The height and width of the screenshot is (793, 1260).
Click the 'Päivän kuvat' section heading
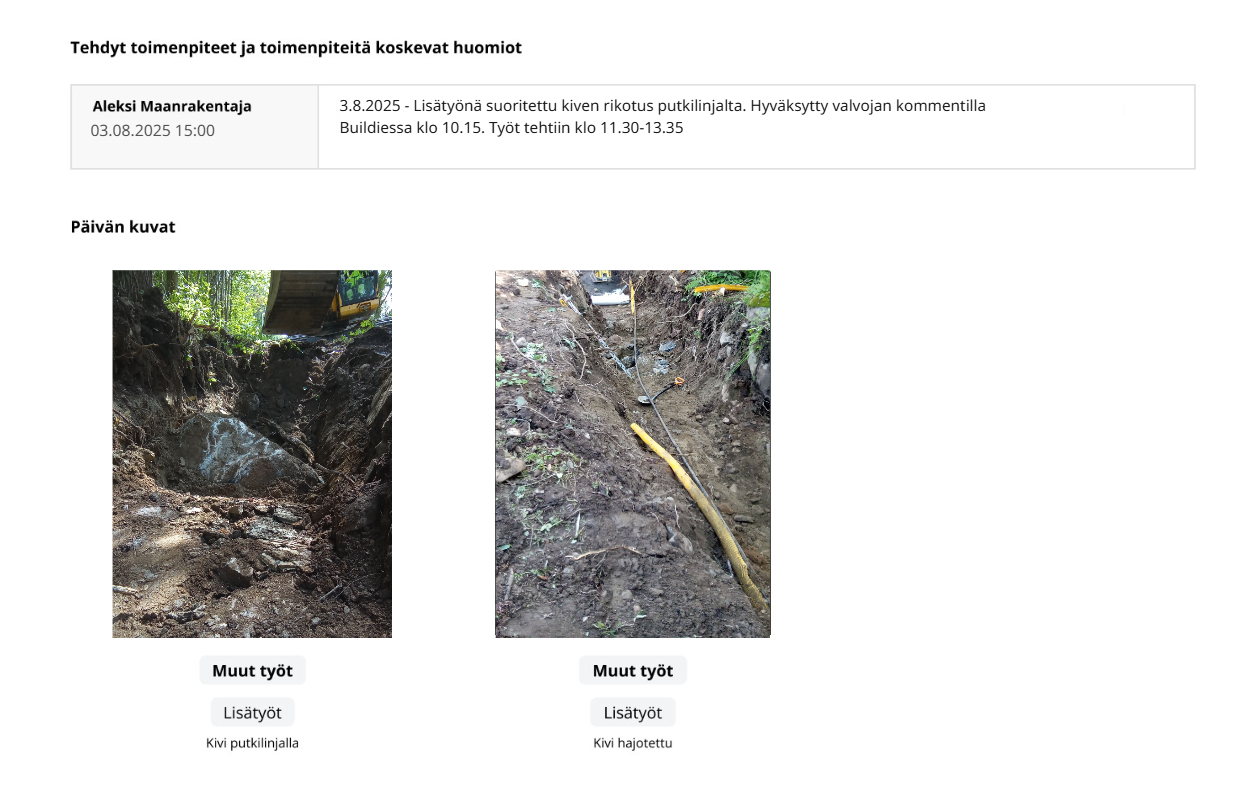(123, 227)
